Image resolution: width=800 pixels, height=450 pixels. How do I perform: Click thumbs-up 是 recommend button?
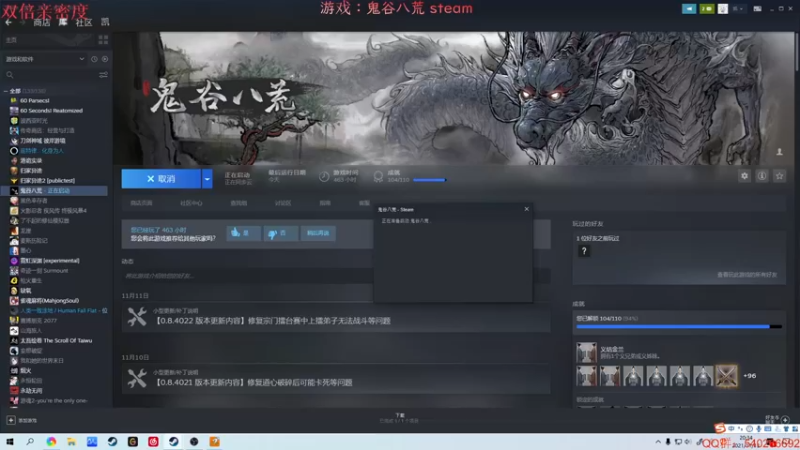click(x=243, y=233)
